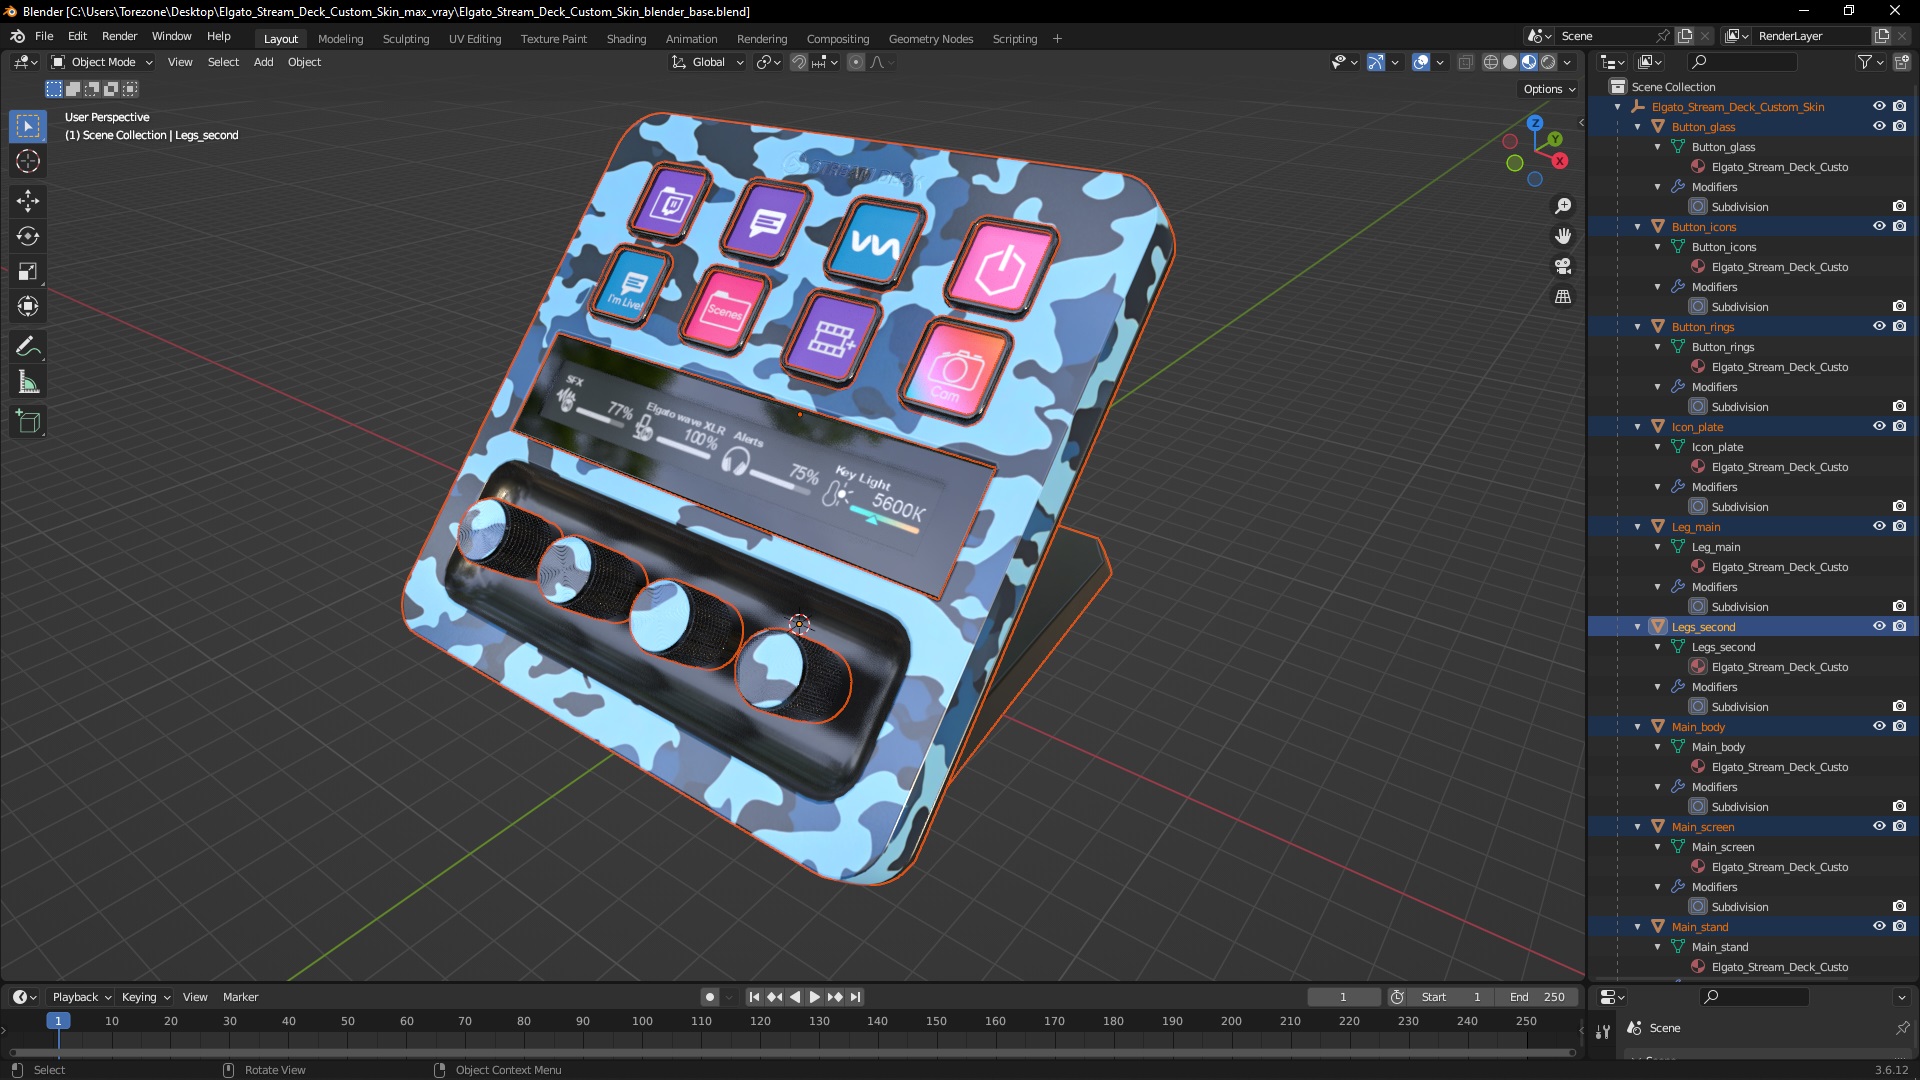This screenshot has height=1080, width=1920.
Task: Select the Measure tool
Action: tap(28, 382)
